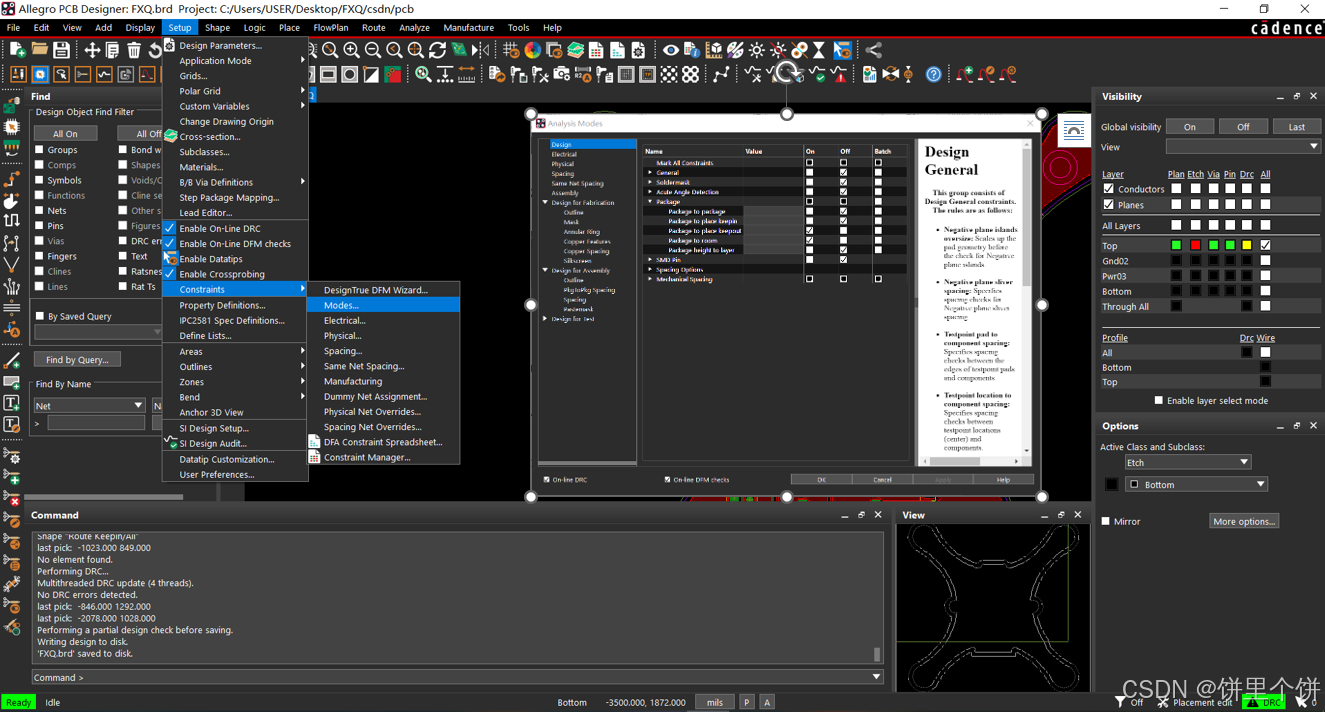Screen dimensions: 1325x712
Task: Open the Route menu in menu bar
Action: (x=373, y=28)
